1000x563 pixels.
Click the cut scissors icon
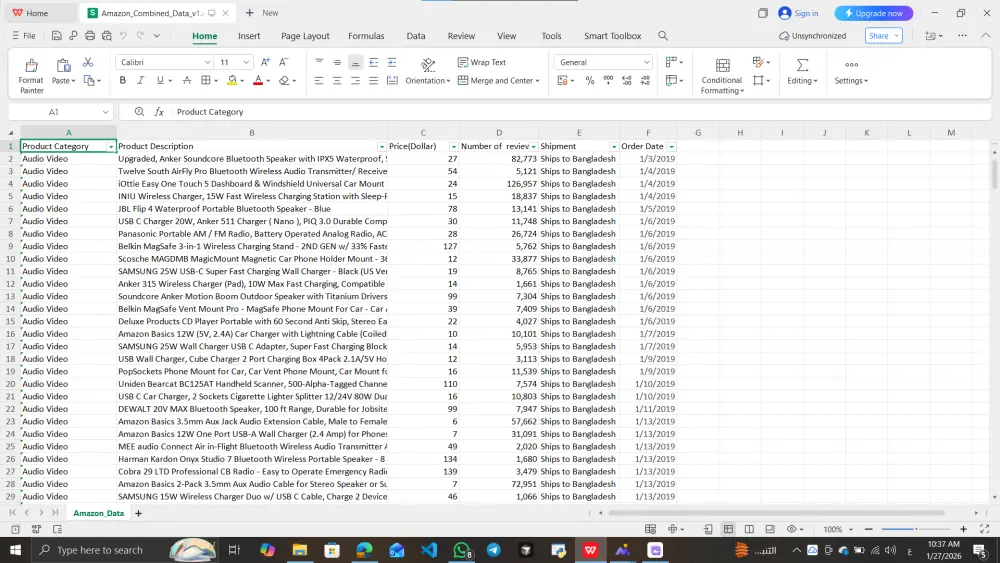click(88, 62)
